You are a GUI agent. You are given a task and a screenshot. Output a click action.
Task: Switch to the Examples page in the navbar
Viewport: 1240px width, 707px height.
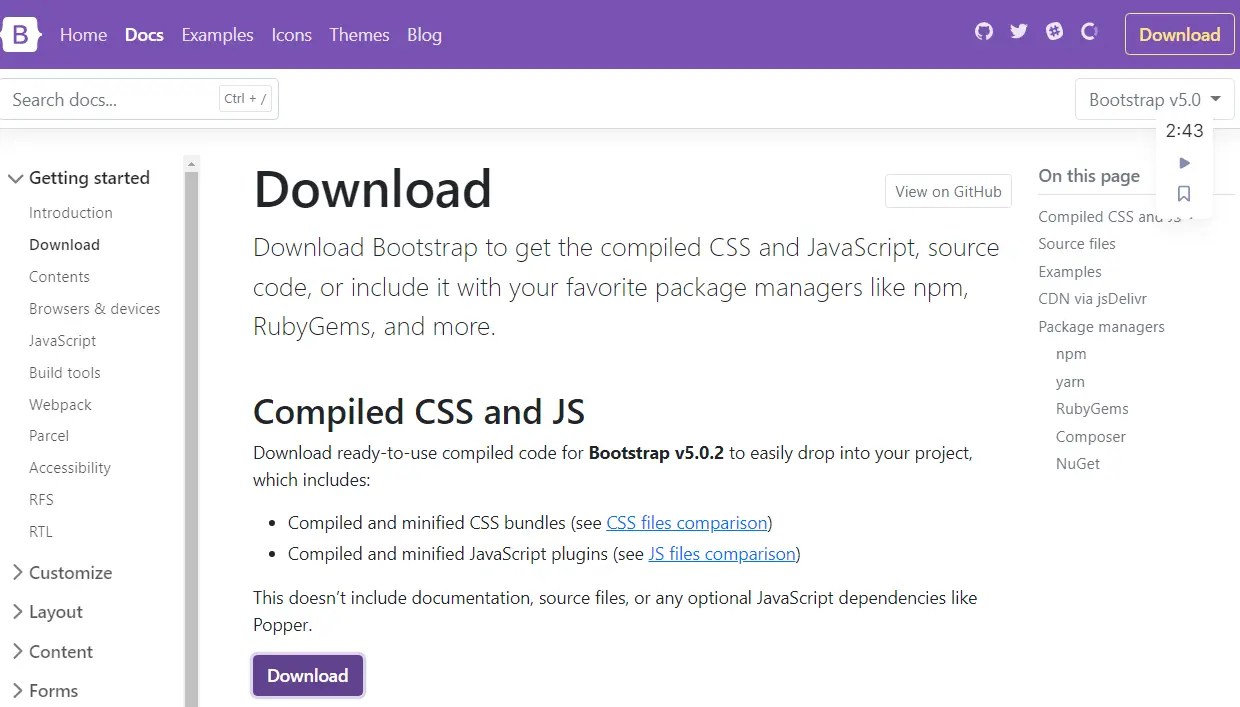coord(217,35)
